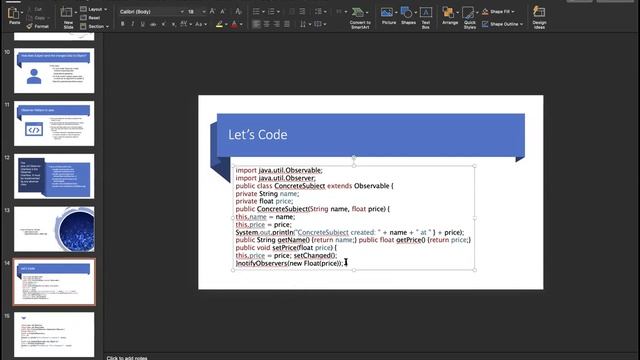Open line spacing options
The image size is (640, 360).
click(x=320, y=11)
